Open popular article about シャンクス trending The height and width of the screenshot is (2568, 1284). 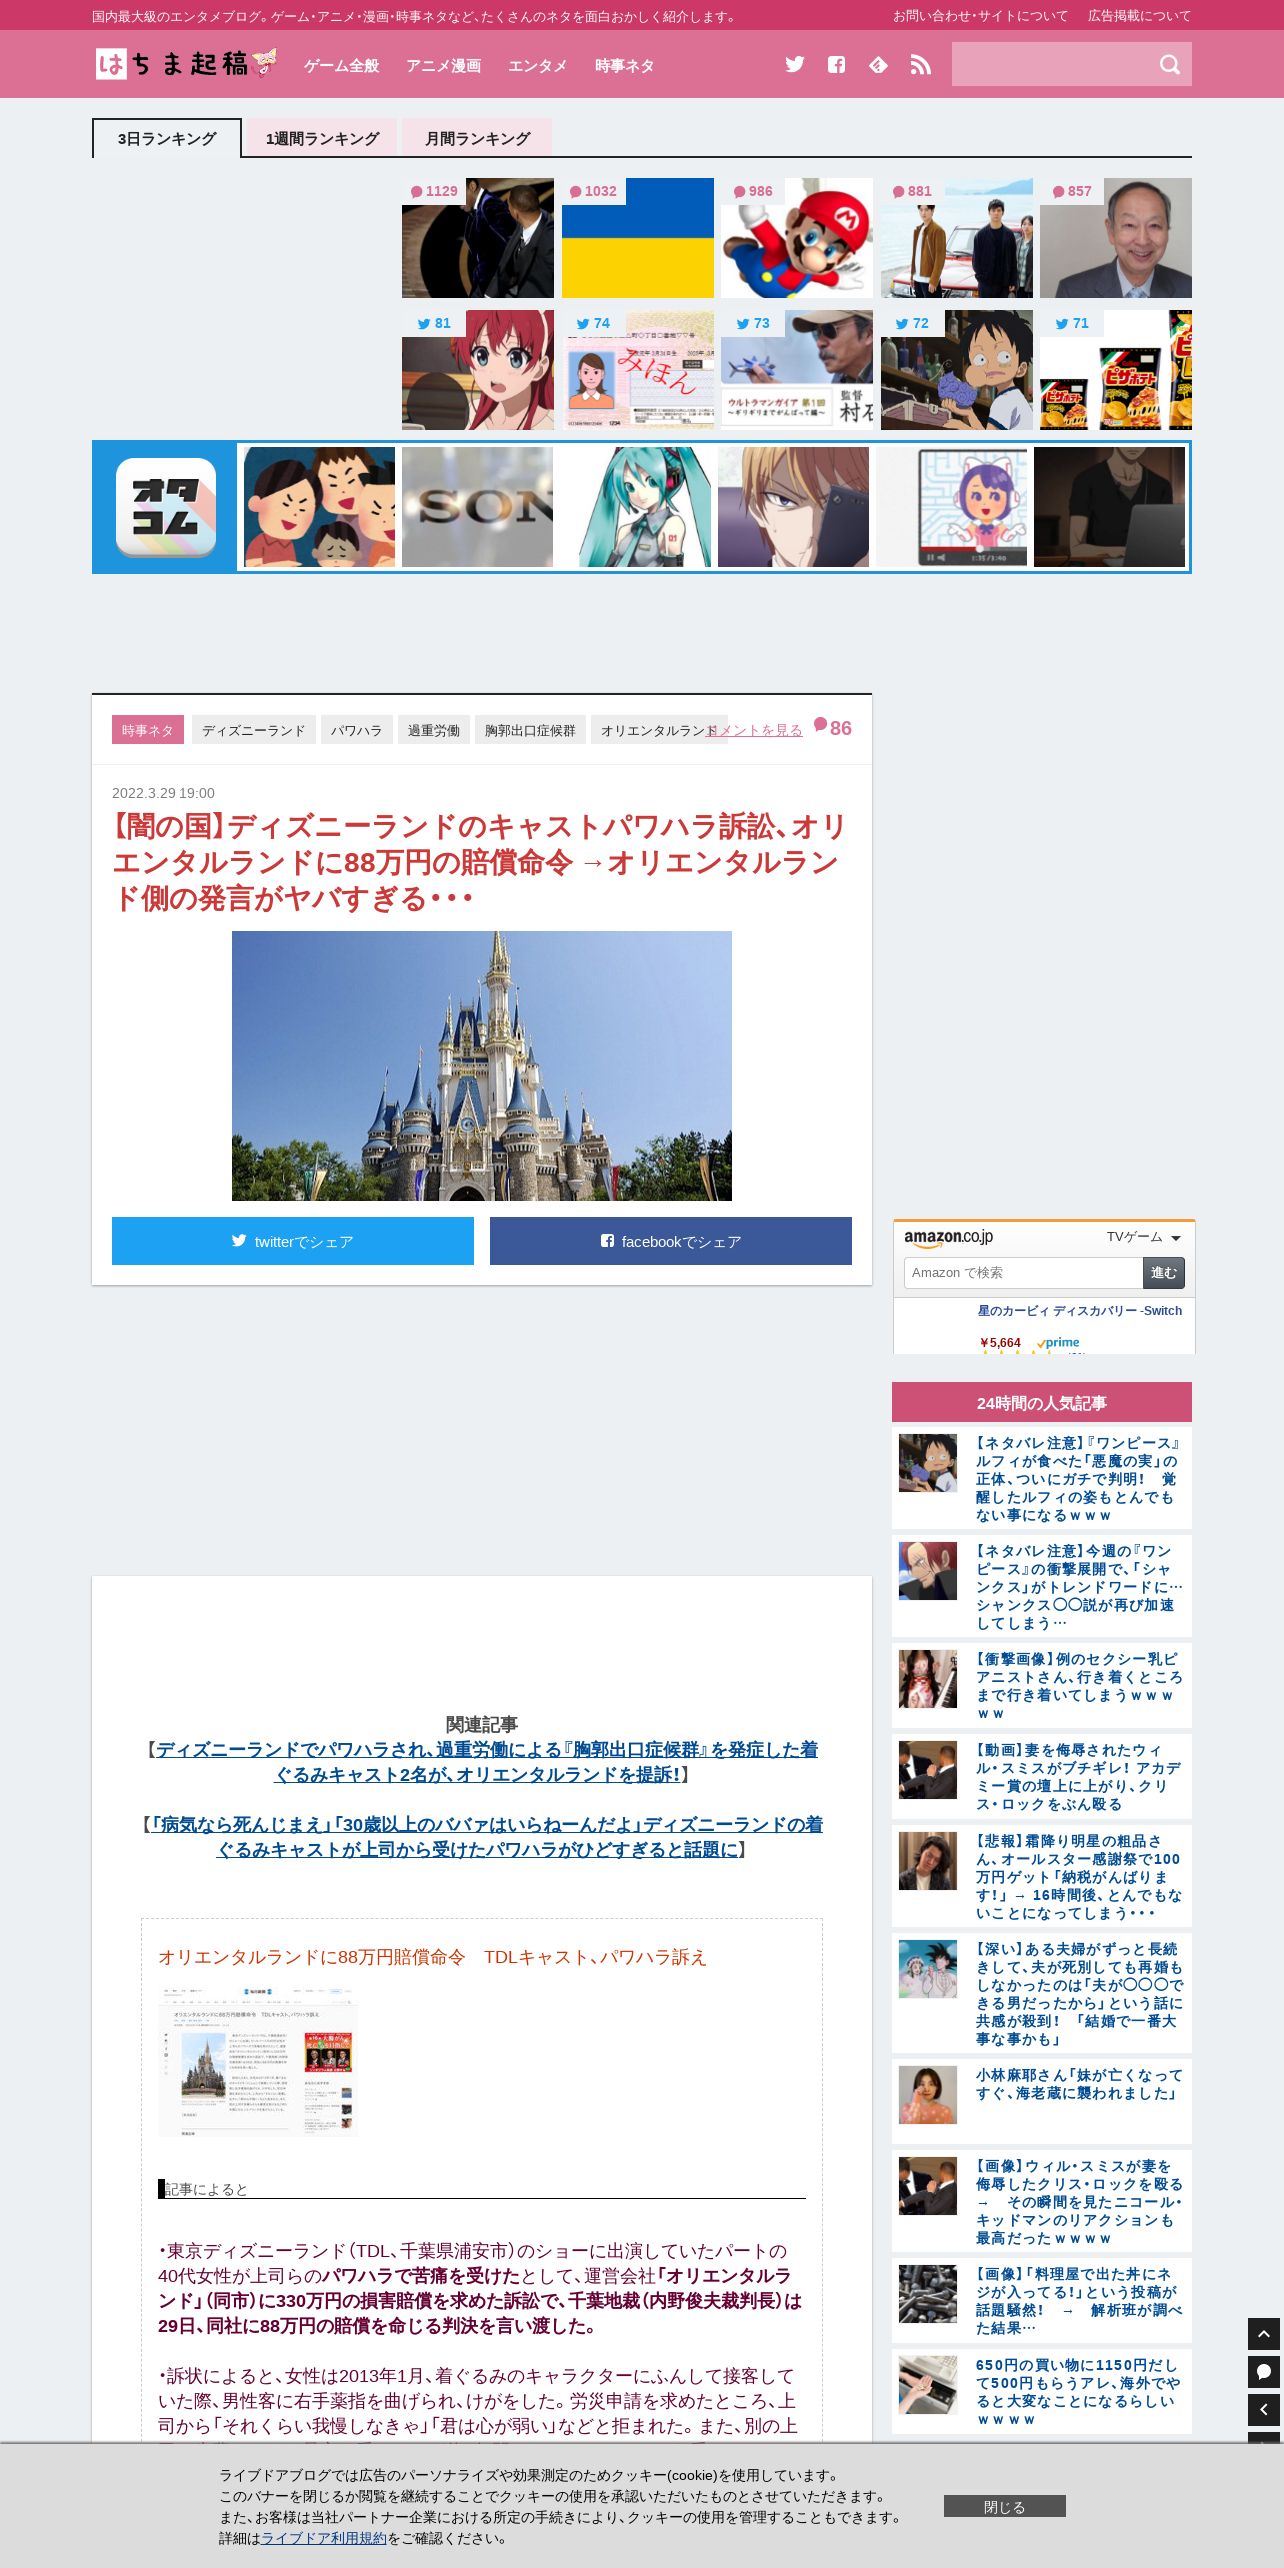(1078, 1587)
